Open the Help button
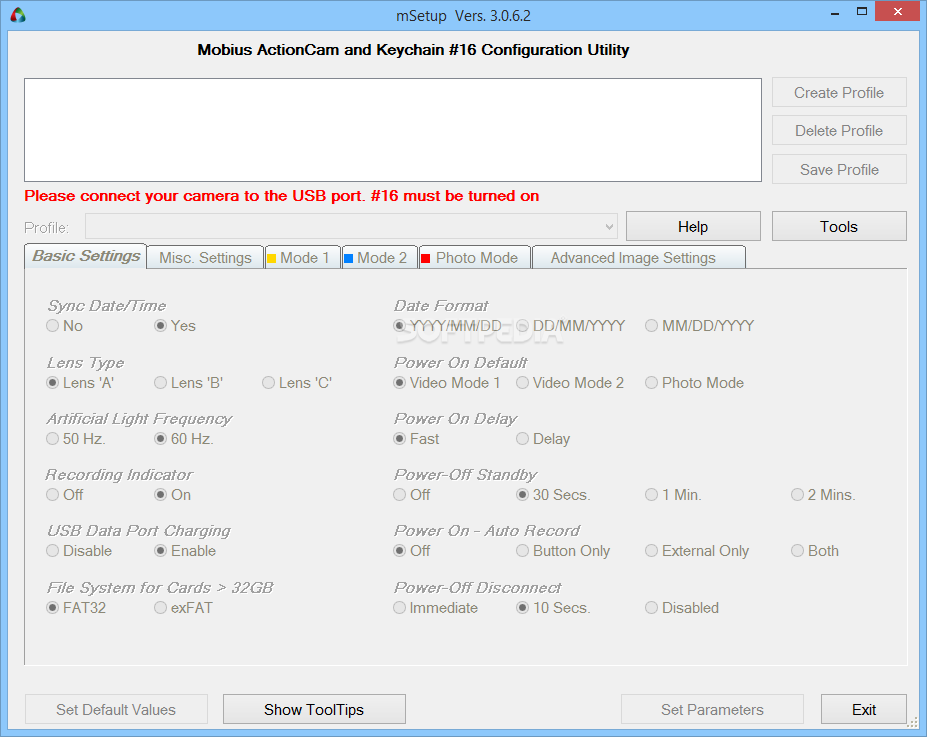The image size is (927, 737). pos(693,226)
